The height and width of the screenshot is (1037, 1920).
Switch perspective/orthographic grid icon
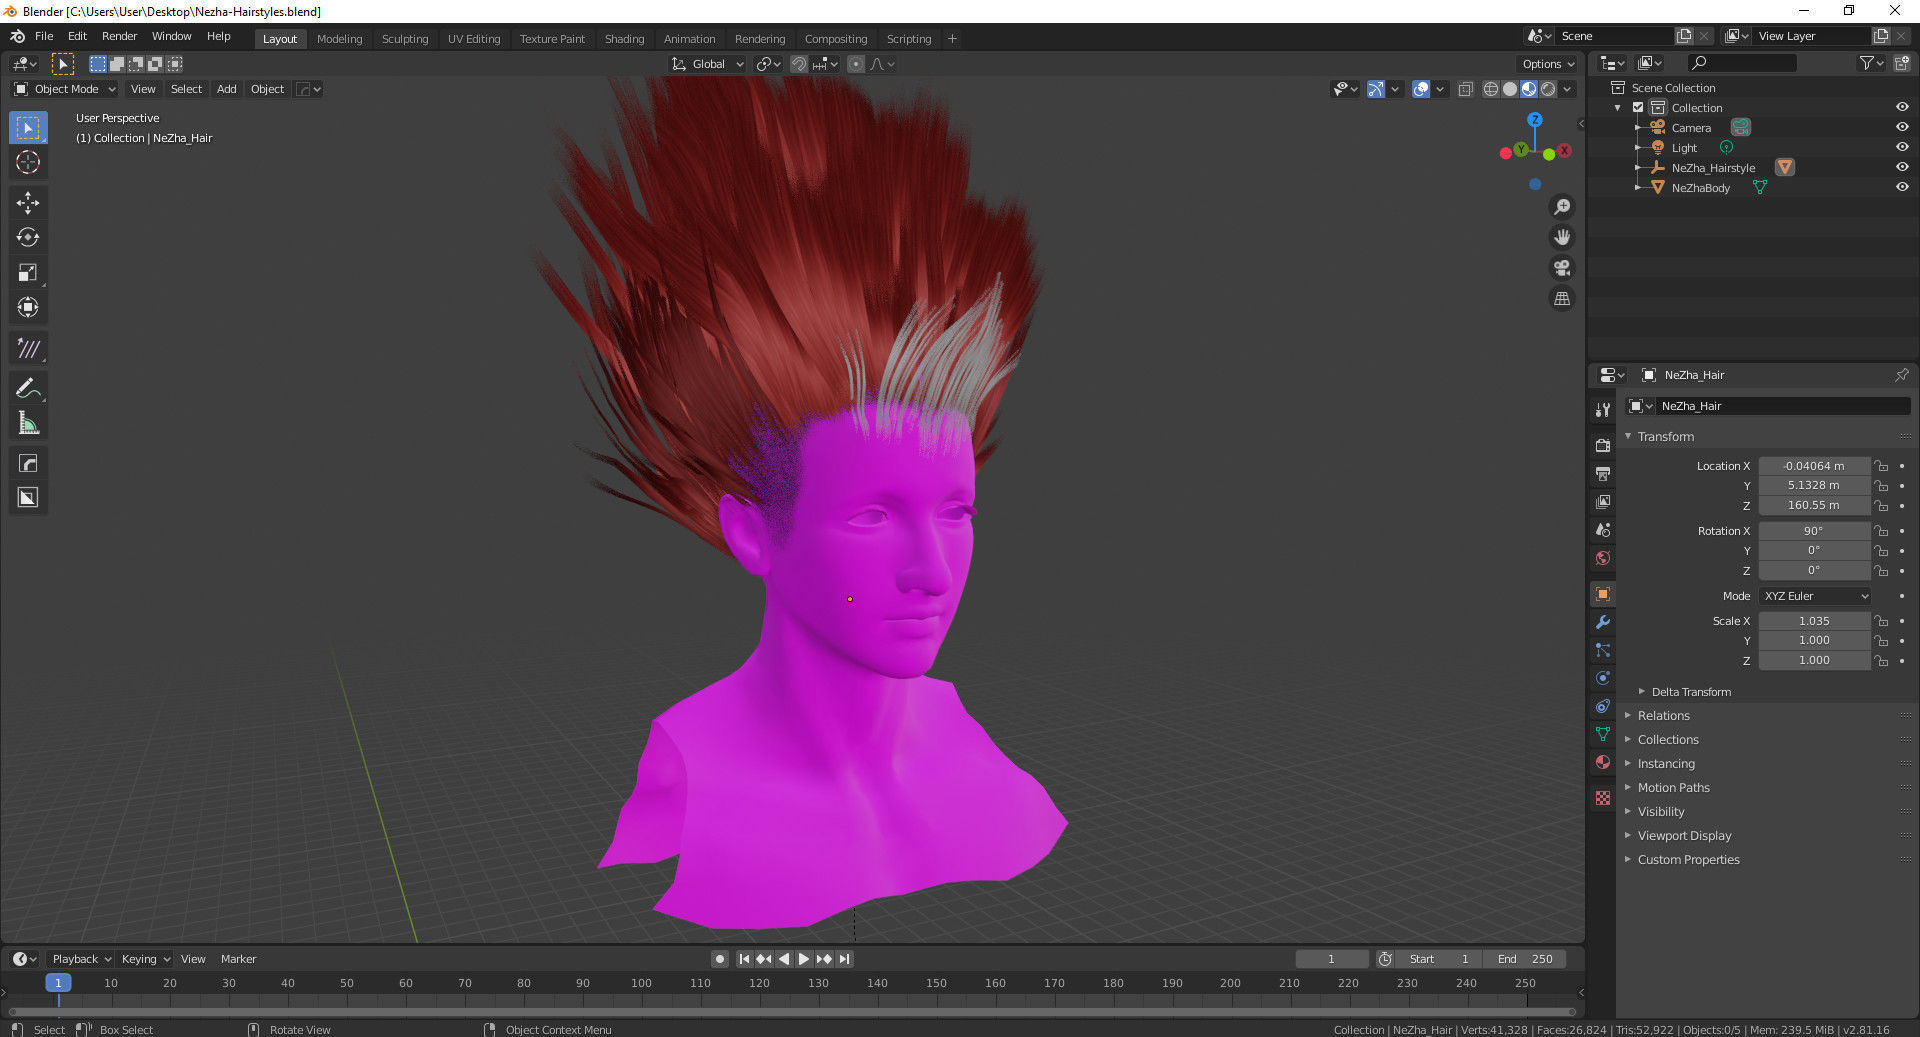1562,299
